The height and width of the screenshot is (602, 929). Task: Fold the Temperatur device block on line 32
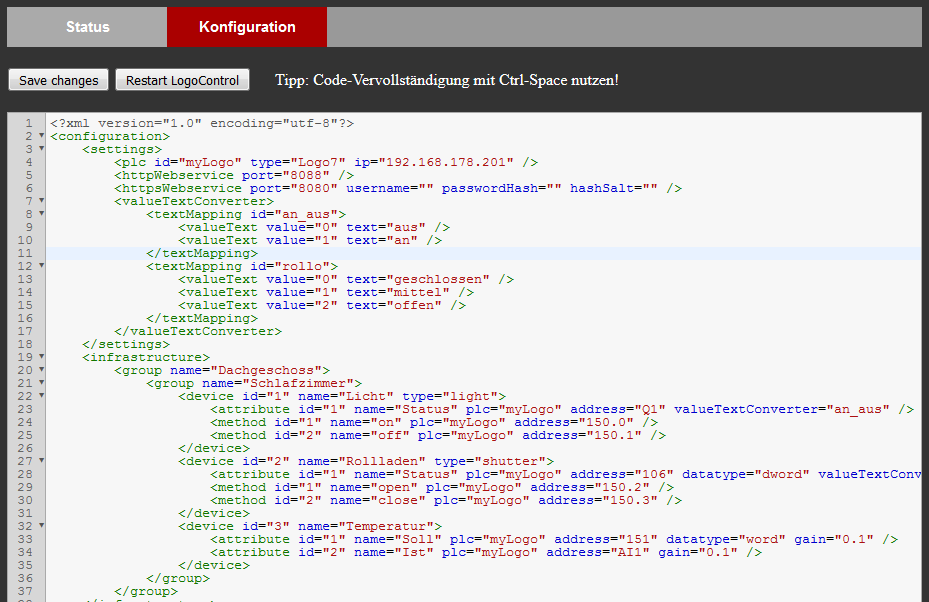click(x=41, y=526)
